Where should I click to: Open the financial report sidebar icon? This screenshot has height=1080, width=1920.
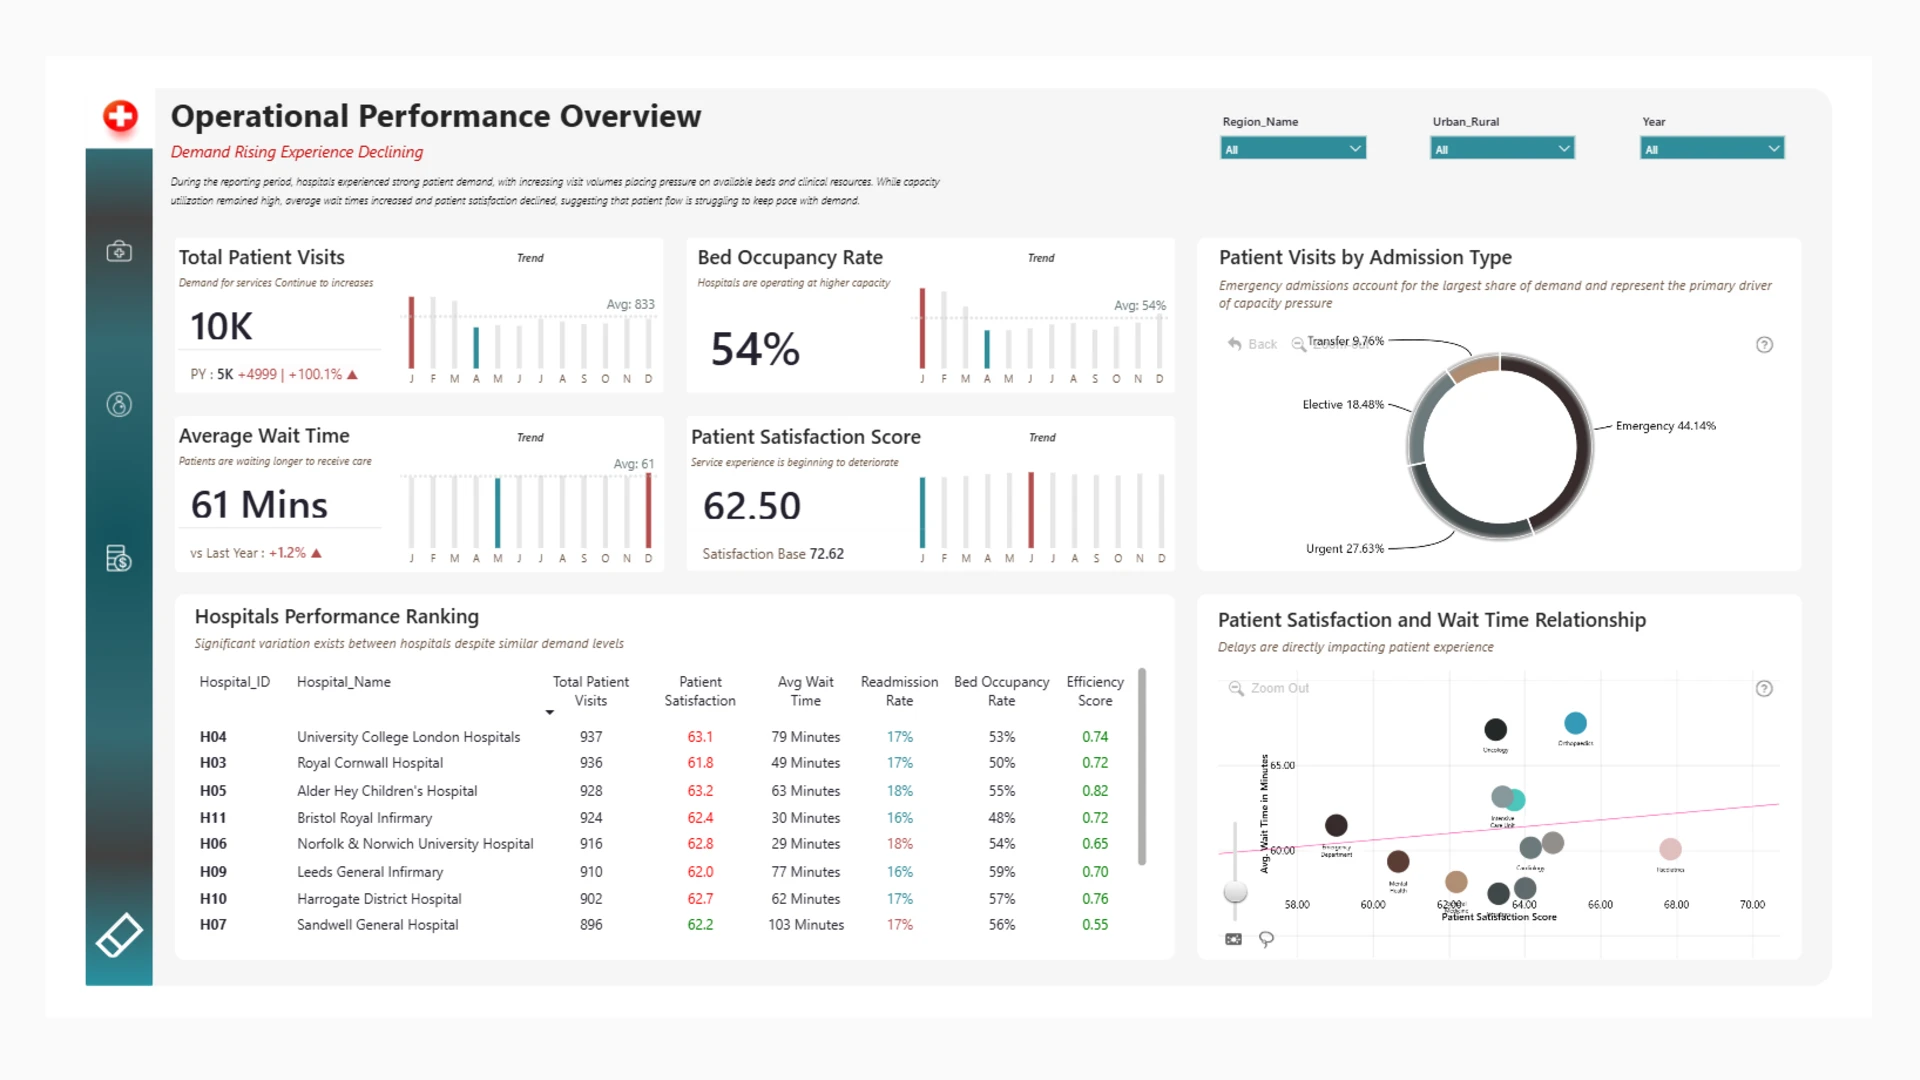119,558
